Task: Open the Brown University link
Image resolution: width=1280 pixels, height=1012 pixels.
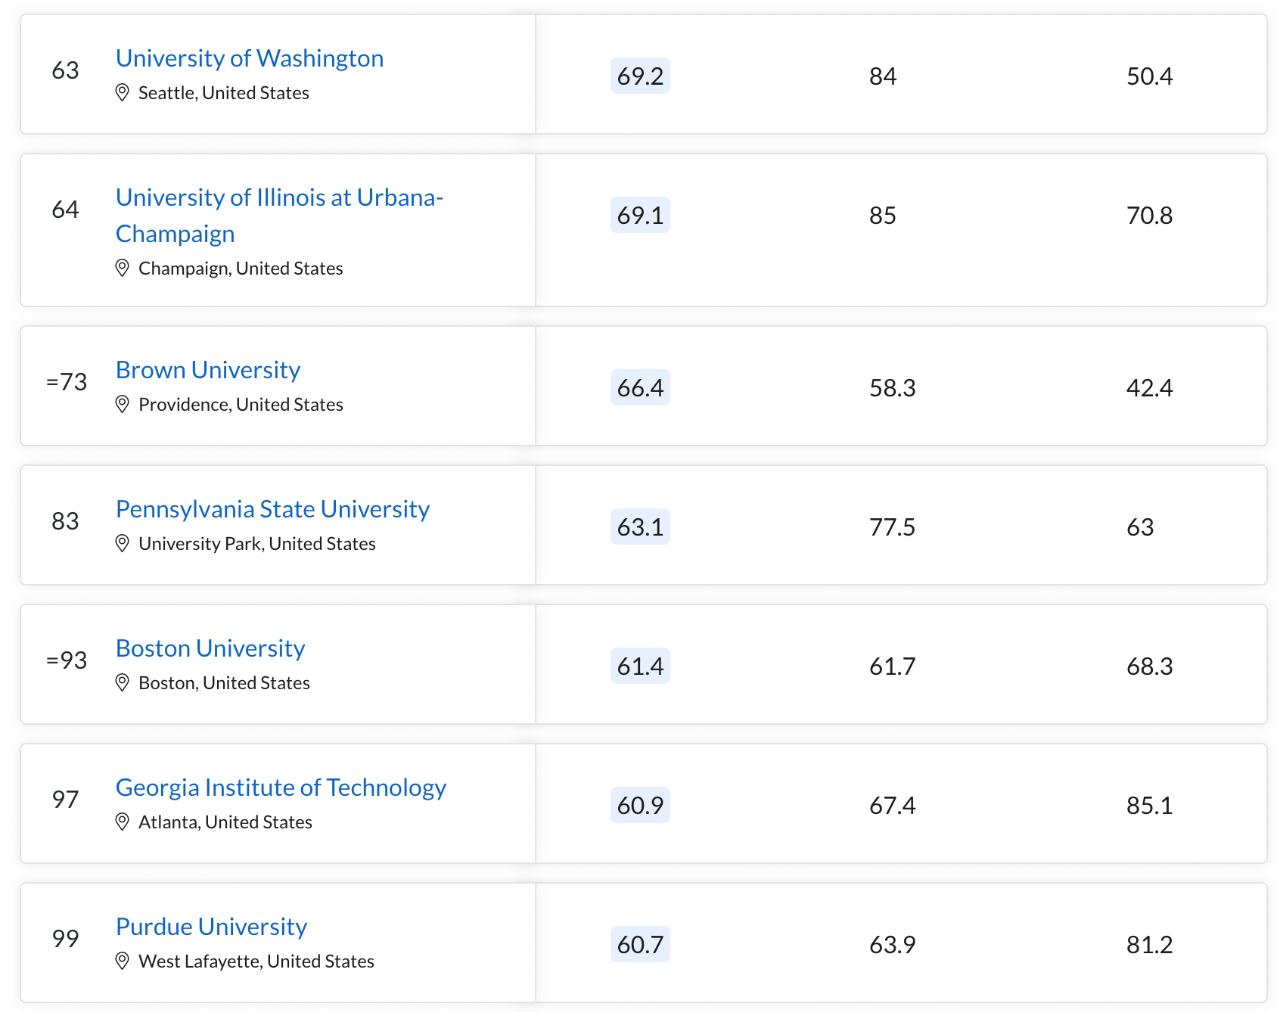Action: pos(208,370)
